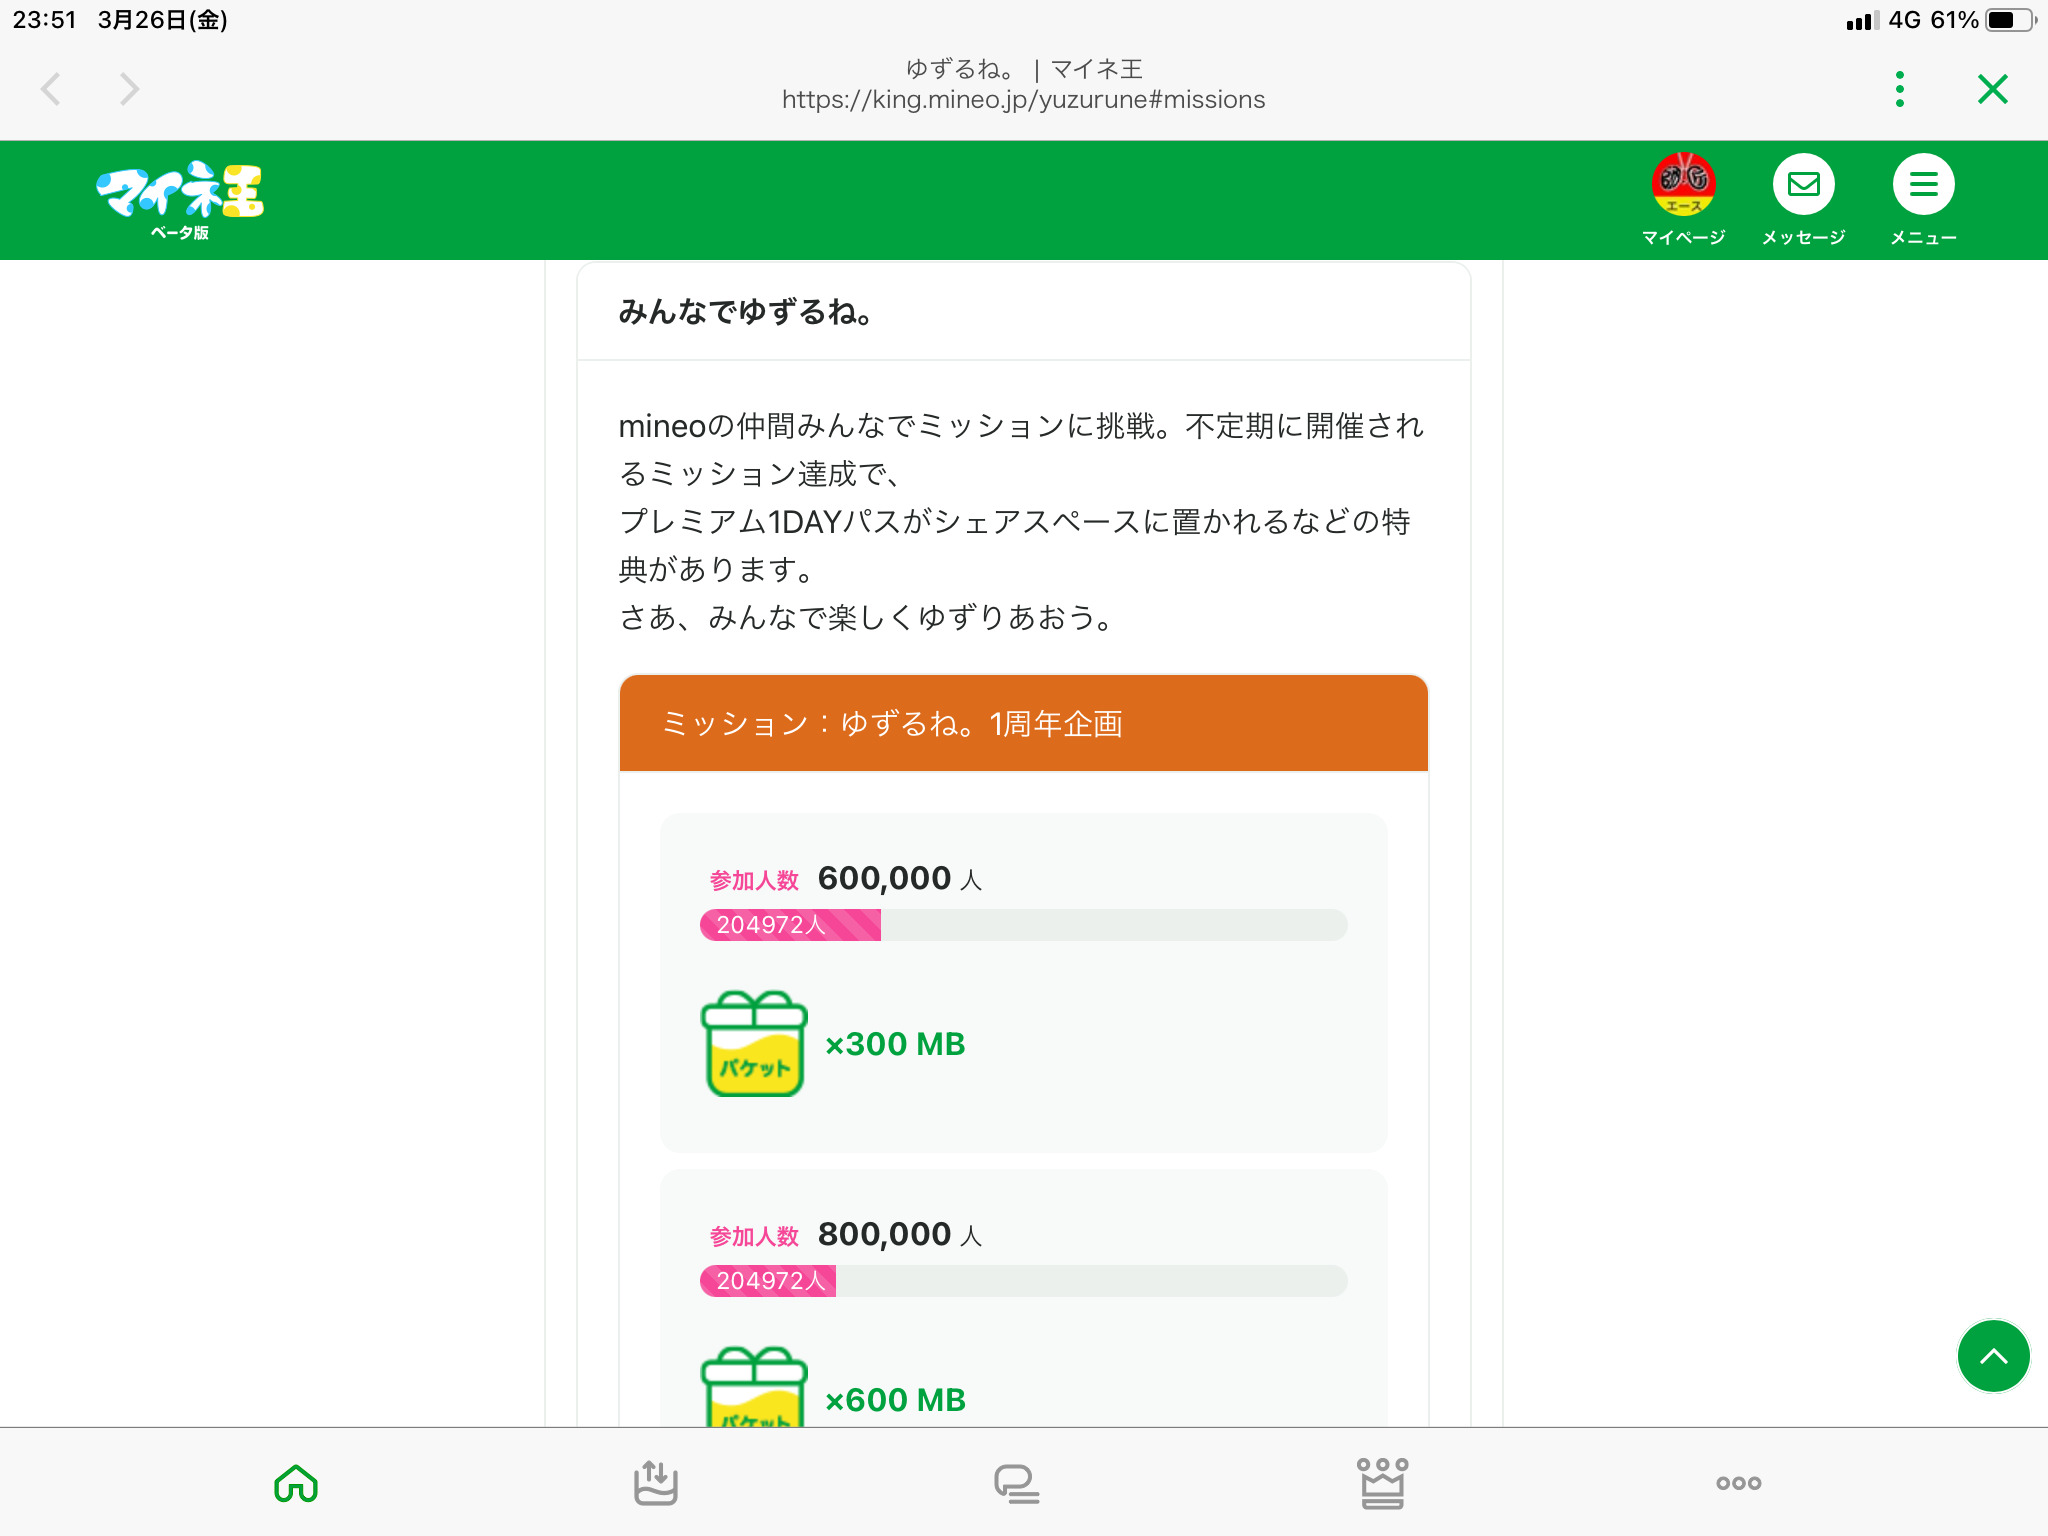Tap the 600,000 participants progress bar
This screenshot has height=1536, width=2048.
(x=1023, y=925)
